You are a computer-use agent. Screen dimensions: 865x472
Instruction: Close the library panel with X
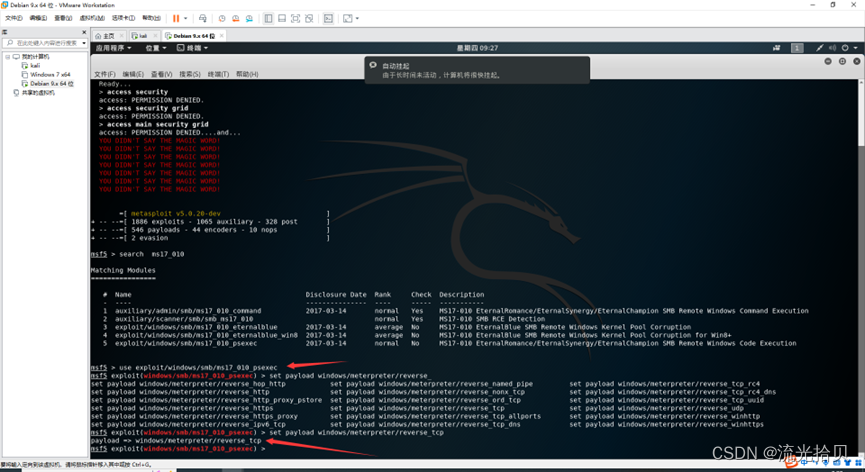pyautogui.click(x=84, y=33)
